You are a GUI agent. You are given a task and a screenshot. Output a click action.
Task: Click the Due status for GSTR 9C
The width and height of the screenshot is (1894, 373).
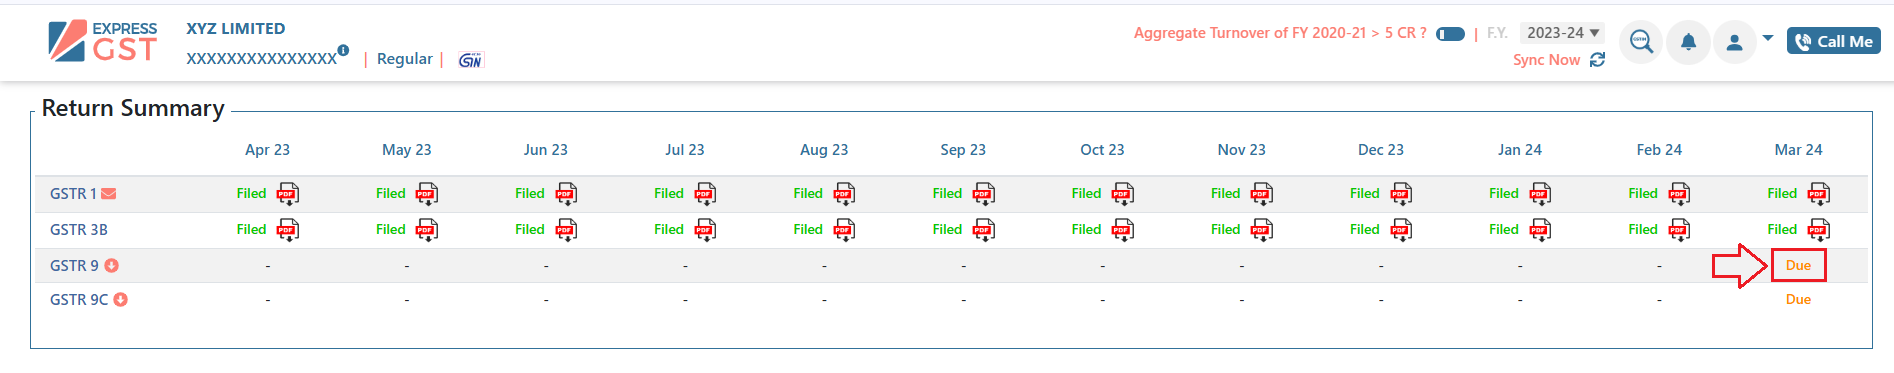(x=1798, y=299)
